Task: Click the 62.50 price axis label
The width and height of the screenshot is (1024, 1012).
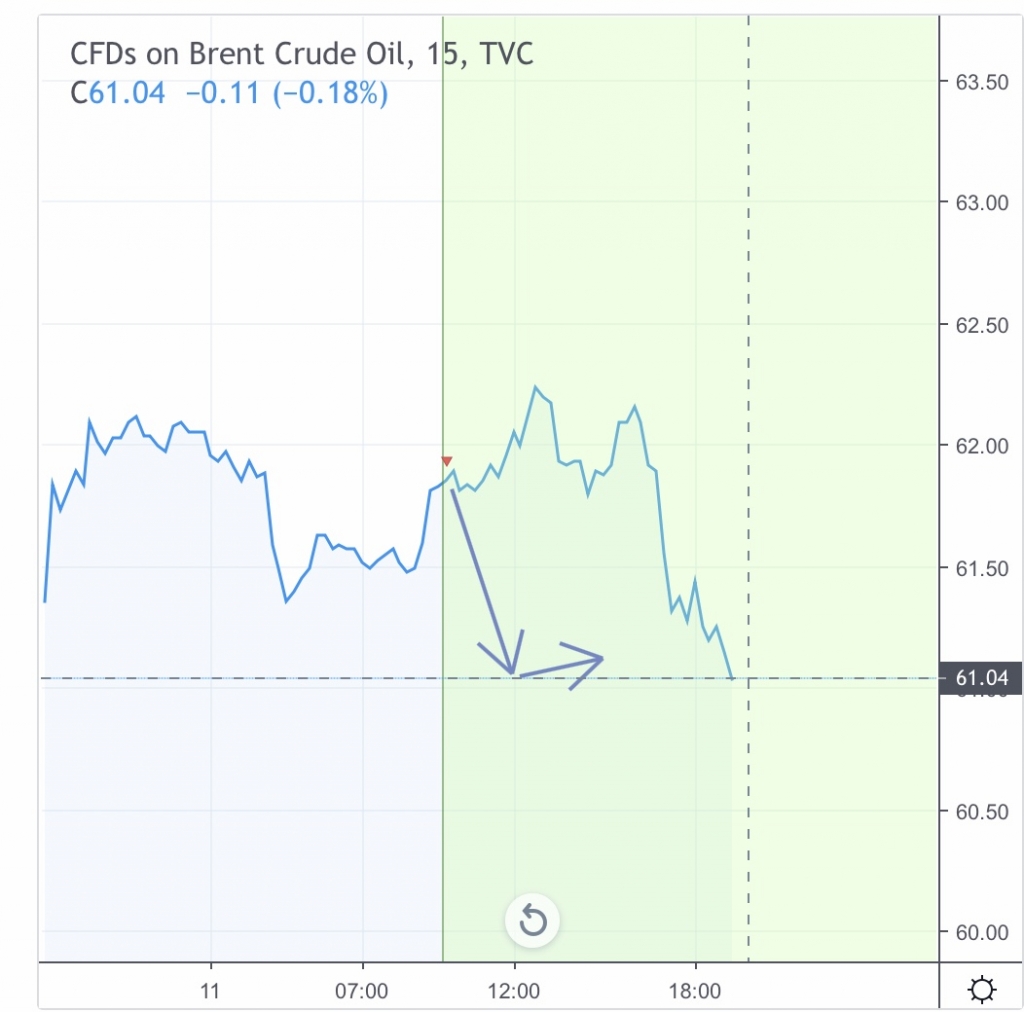Action: (x=981, y=325)
